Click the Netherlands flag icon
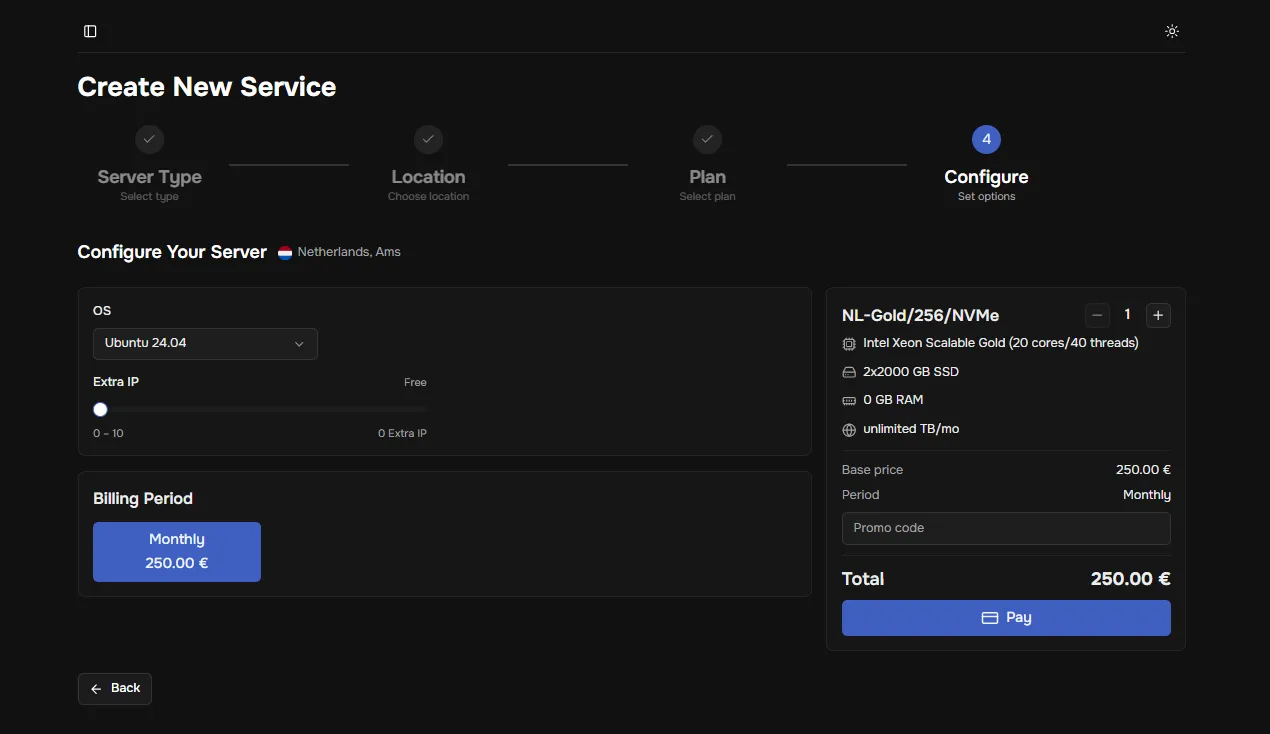 tap(285, 253)
